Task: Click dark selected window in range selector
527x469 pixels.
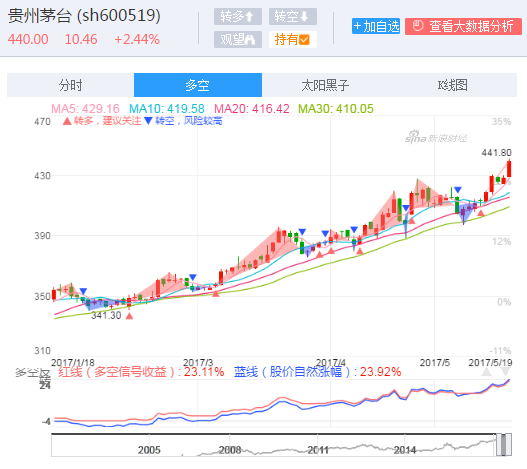Action: (x=503, y=444)
